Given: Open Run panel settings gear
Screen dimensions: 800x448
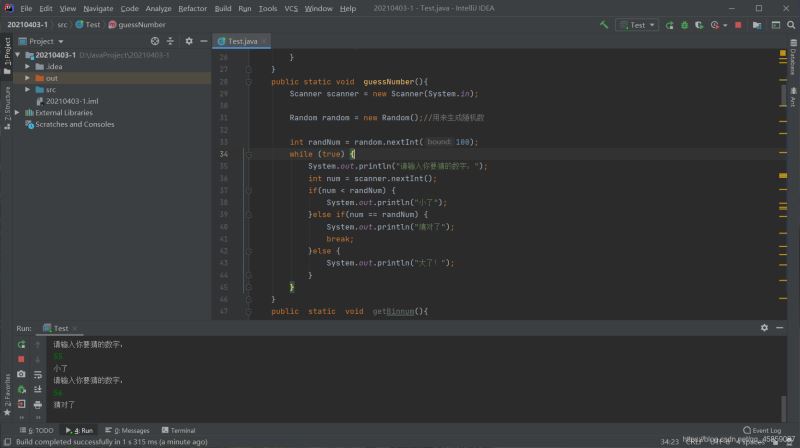Looking at the screenshot, I should pos(765,328).
